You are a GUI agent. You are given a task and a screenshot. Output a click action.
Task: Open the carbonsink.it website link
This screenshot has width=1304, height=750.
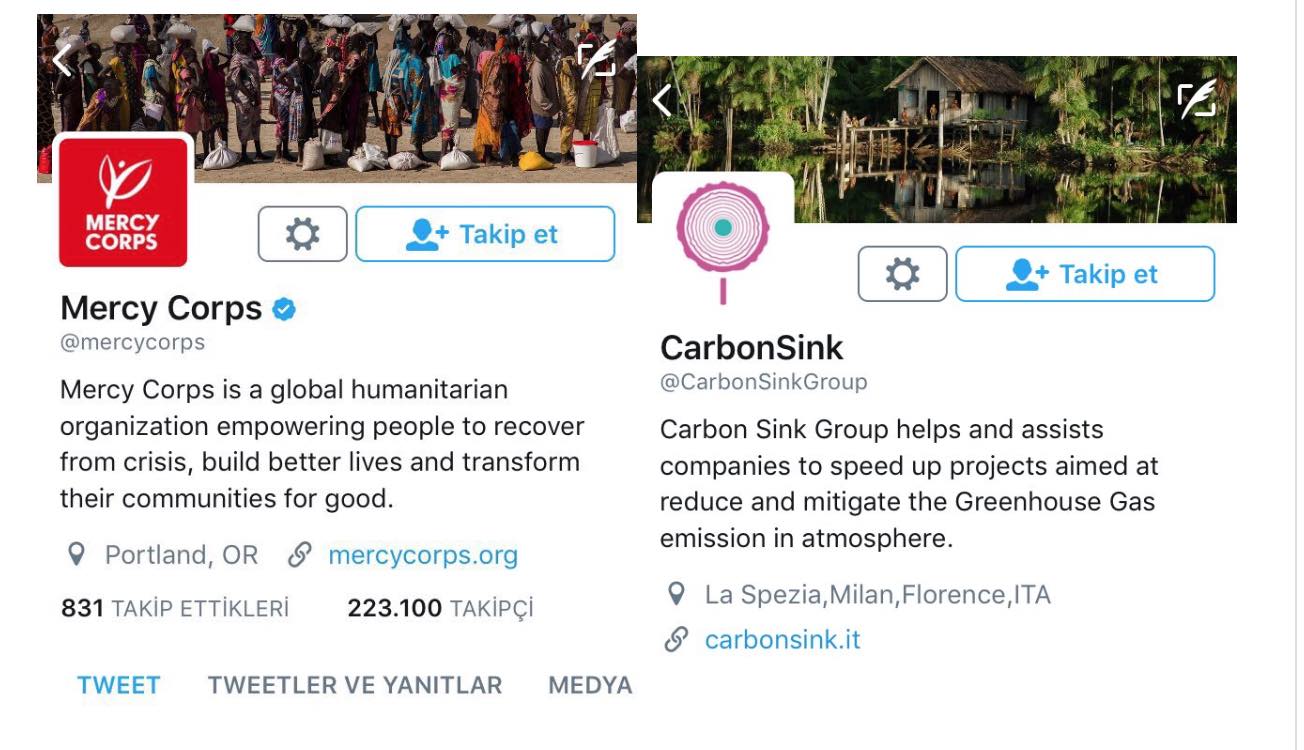[782, 640]
